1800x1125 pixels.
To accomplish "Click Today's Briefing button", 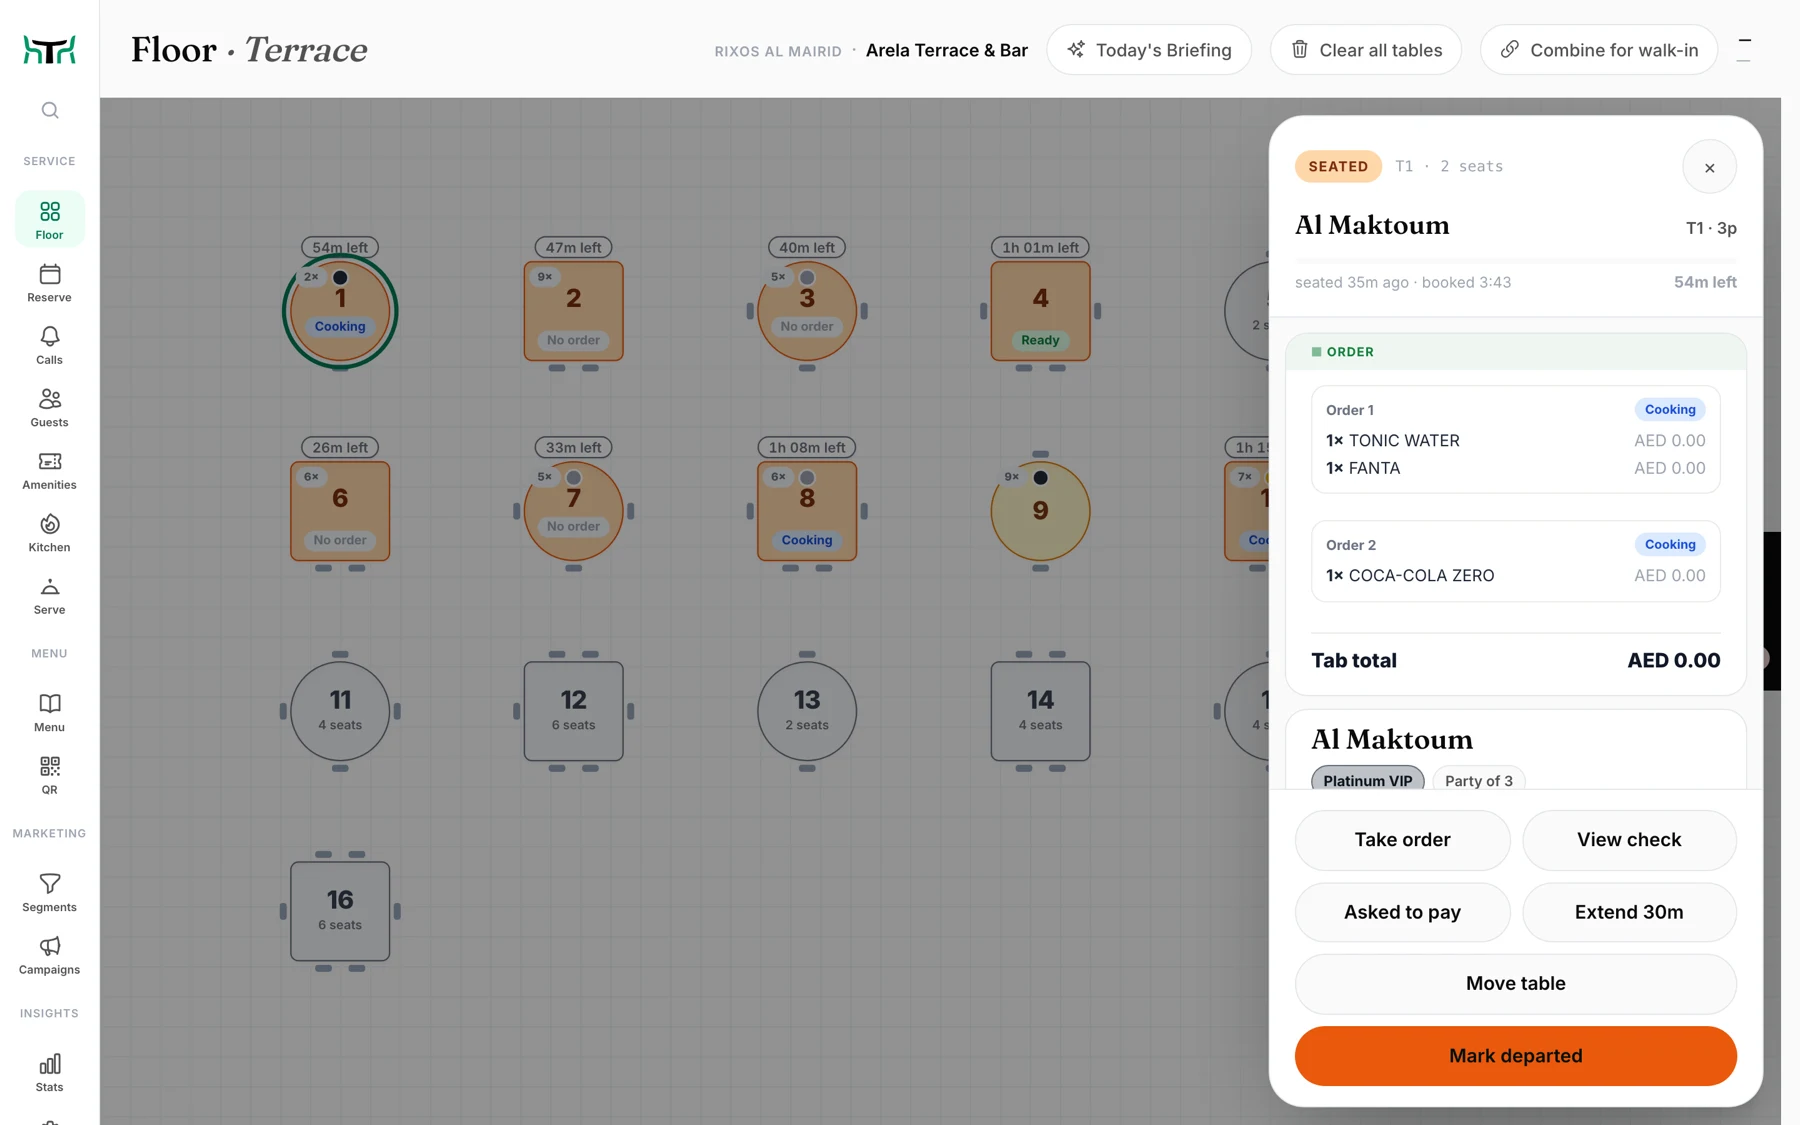I will coord(1149,50).
